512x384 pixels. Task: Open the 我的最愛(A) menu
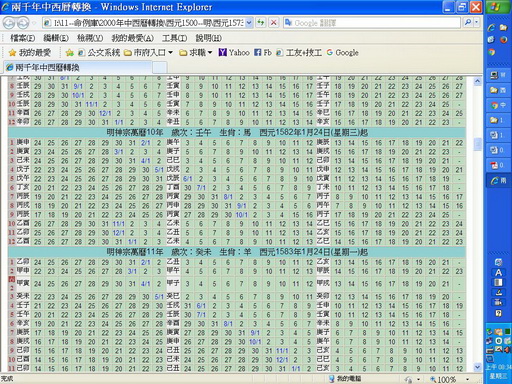(132, 38)
